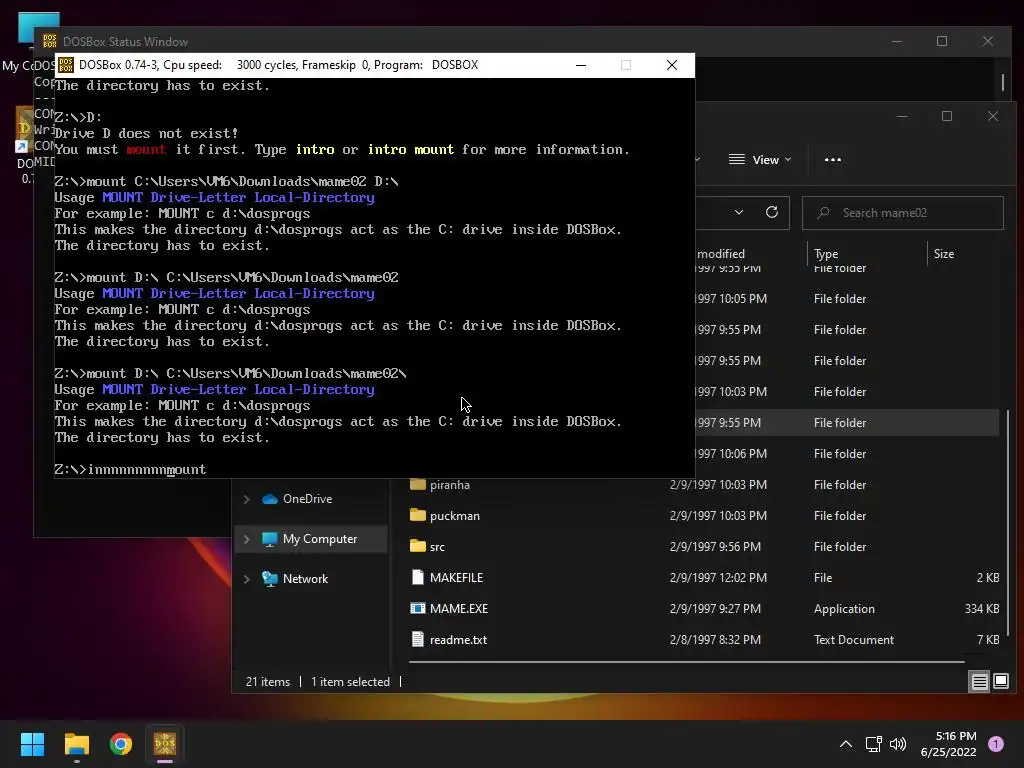Image resolution: width=1024 pixels, height=768 pixels.
Task: Click the MAKEFILE blank file icon
Action: [x=417, y=577]
